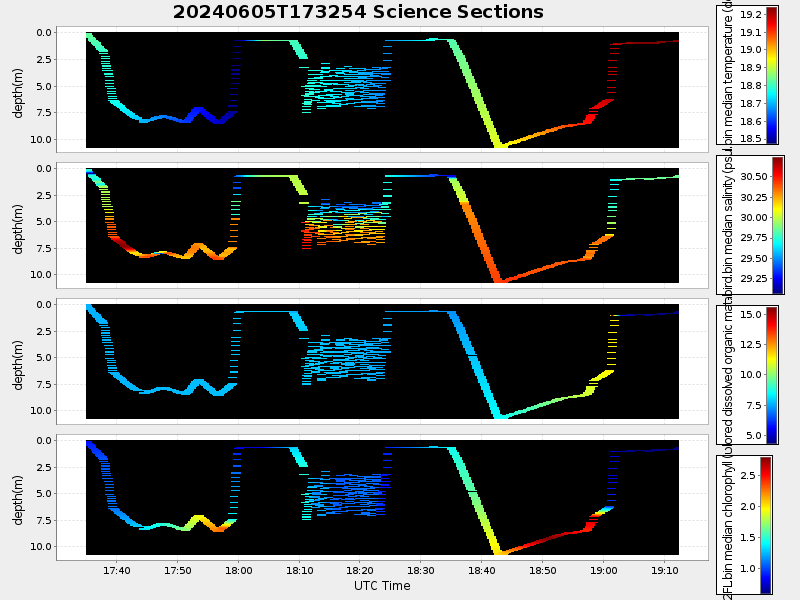Select the dissolved organic matter colorbar gradient
Viewport: 800px width, 600px height.
click(771, 375)
